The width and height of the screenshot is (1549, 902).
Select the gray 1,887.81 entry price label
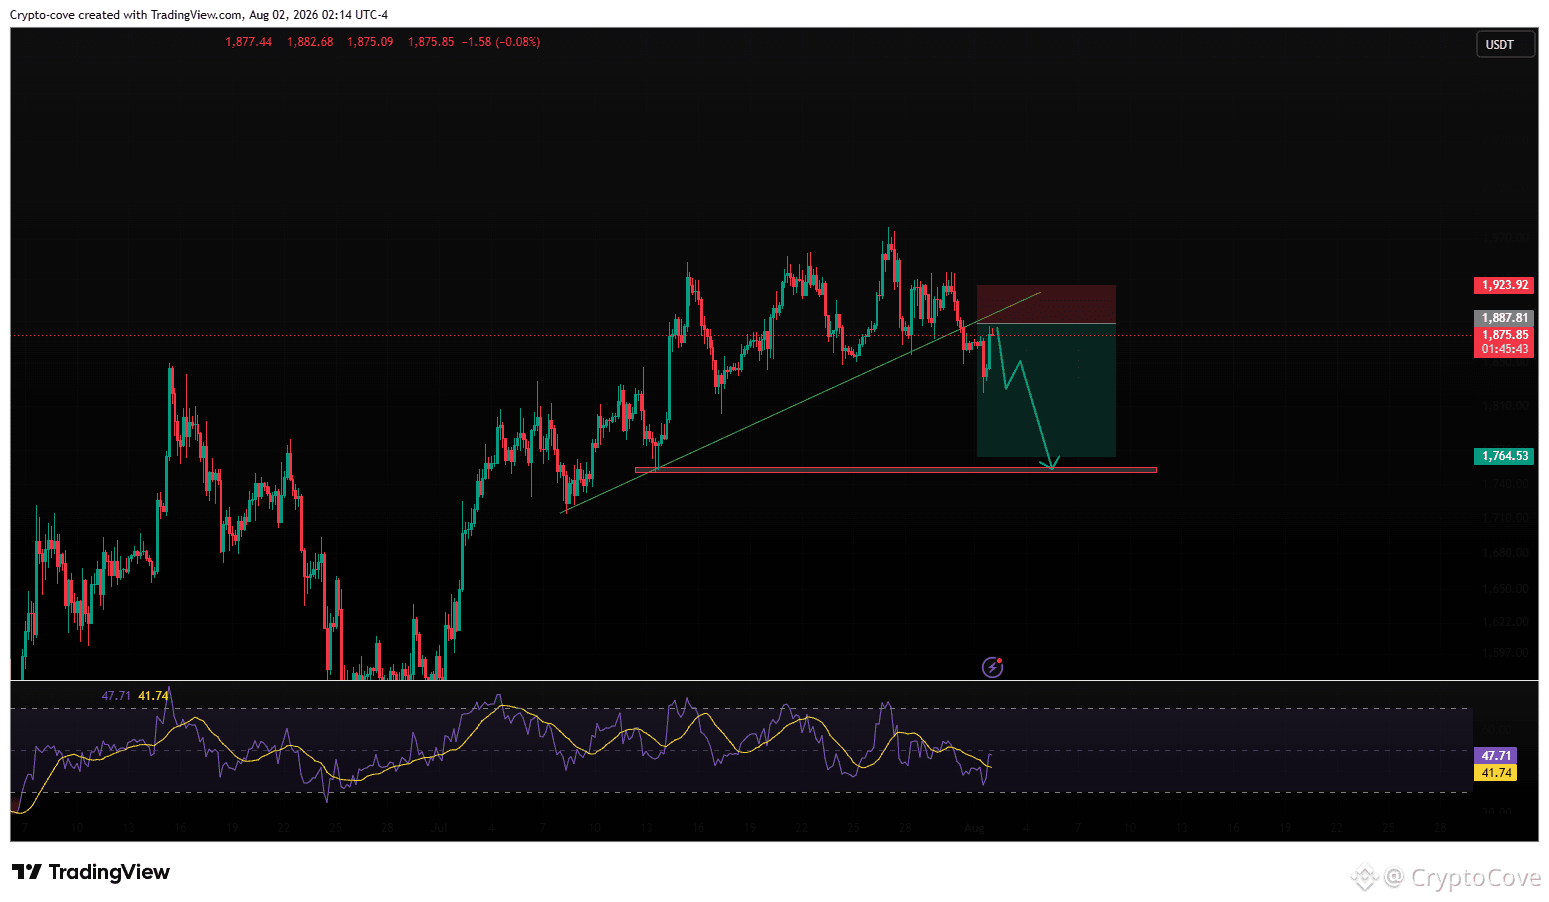[1504, 318]
